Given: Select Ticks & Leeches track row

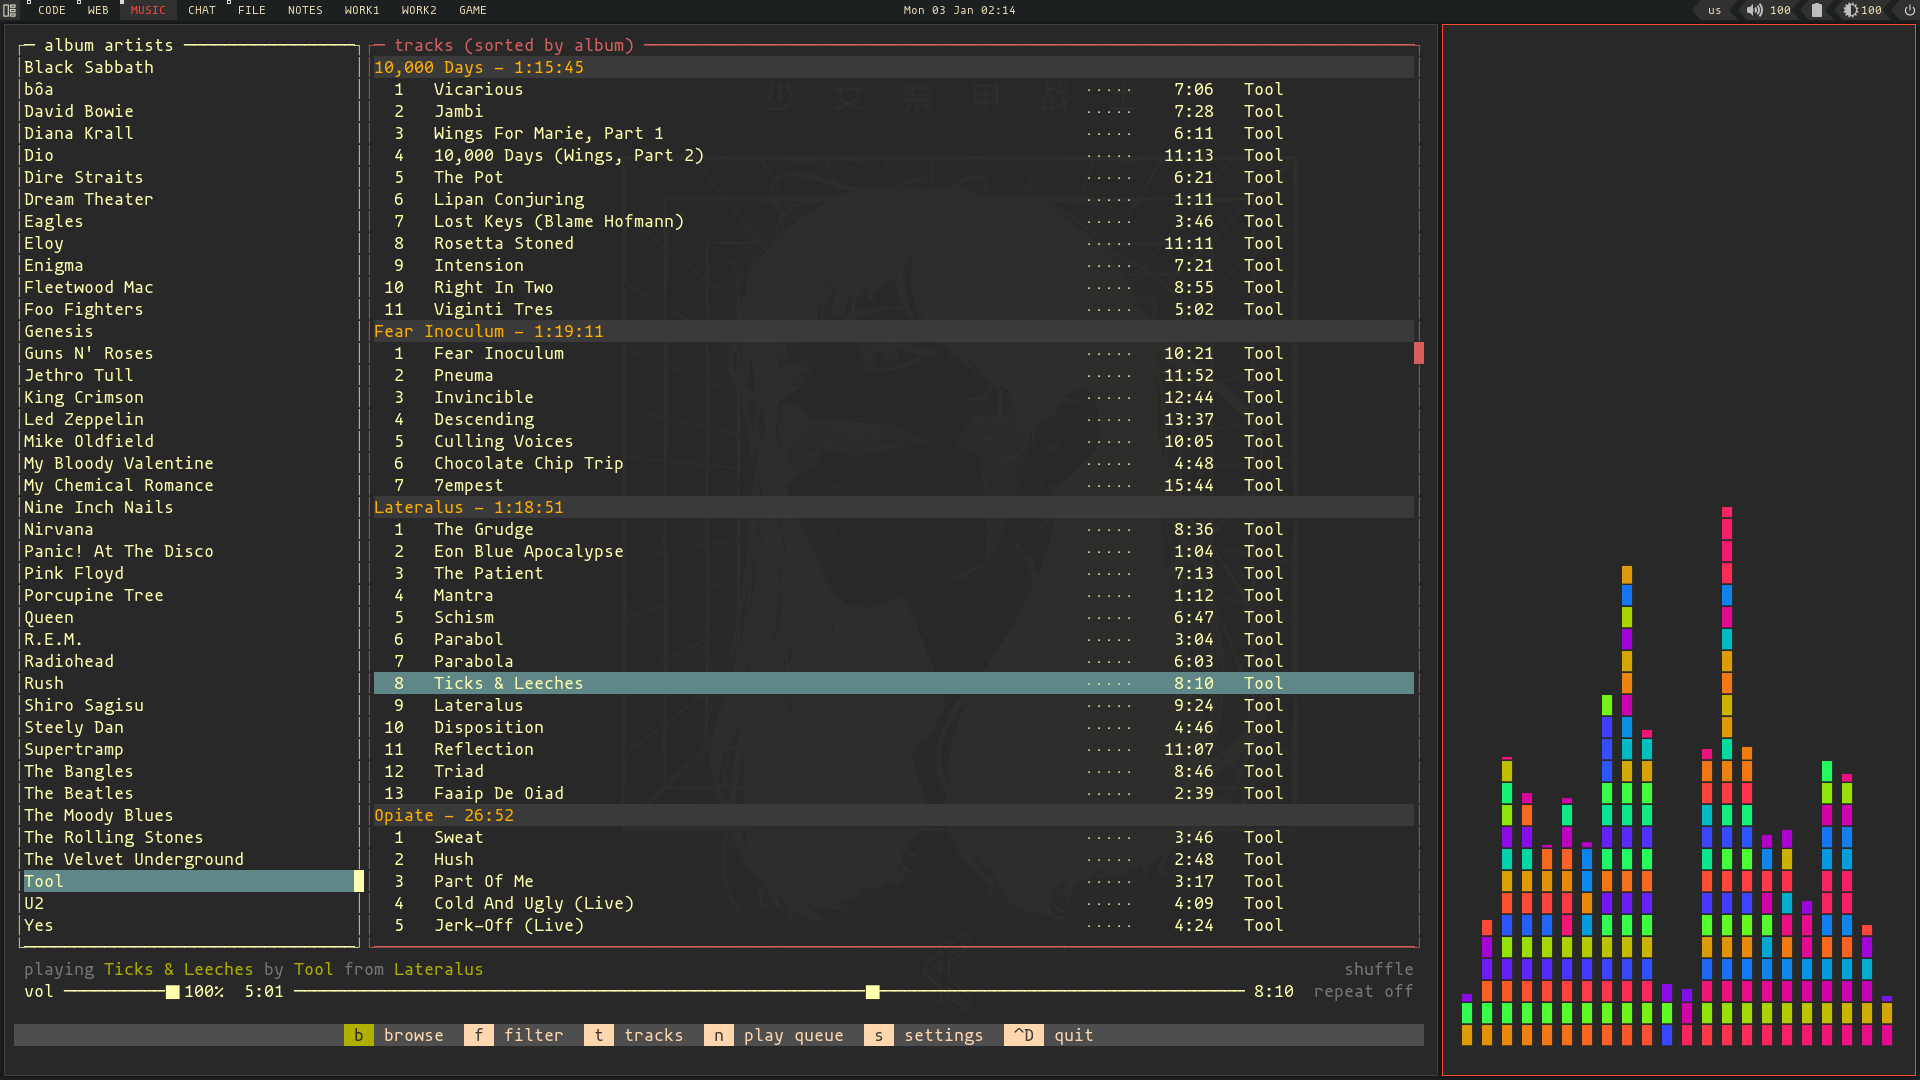Looking at the screenshot, I should pos(891,683).
